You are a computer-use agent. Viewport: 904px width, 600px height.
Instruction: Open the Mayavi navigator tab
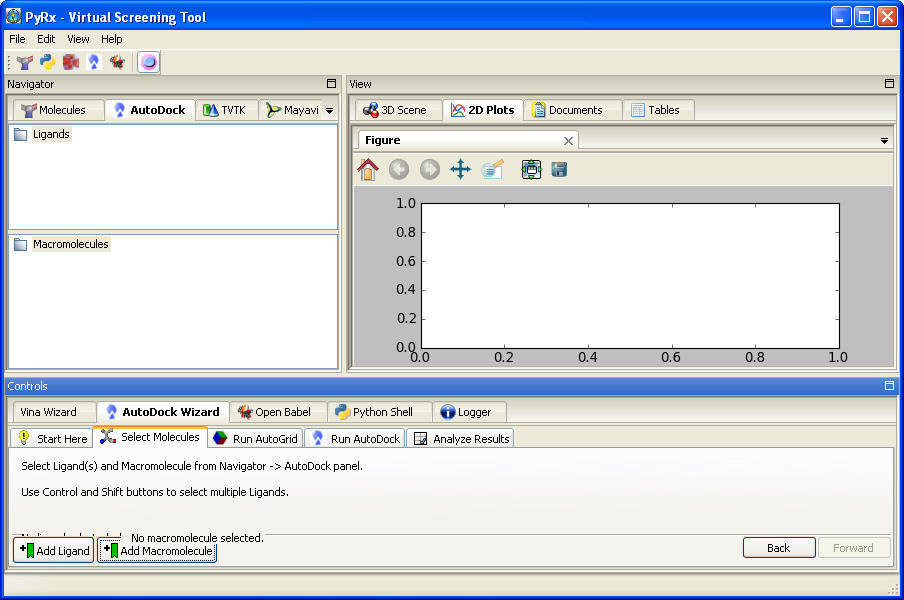(x=291, y=110)
